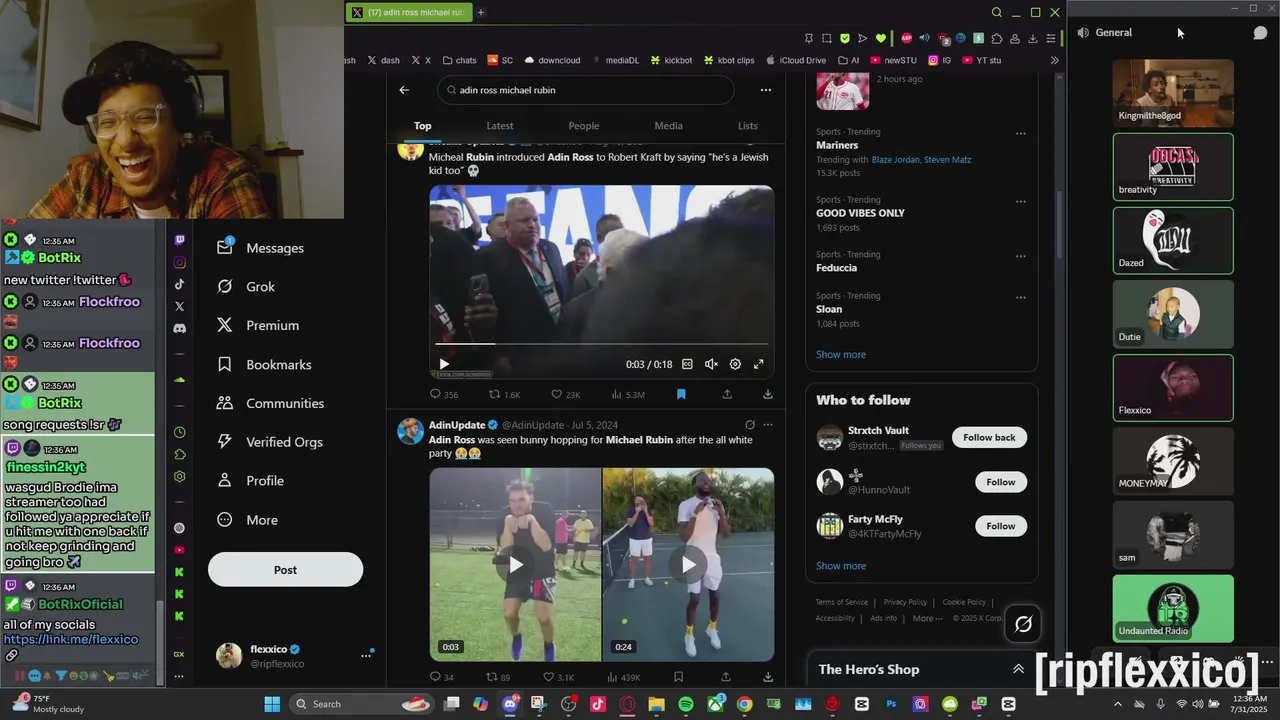1280x720 pixels.
Task: Follow Farty McFly
Action: [x=1000, y=526]
